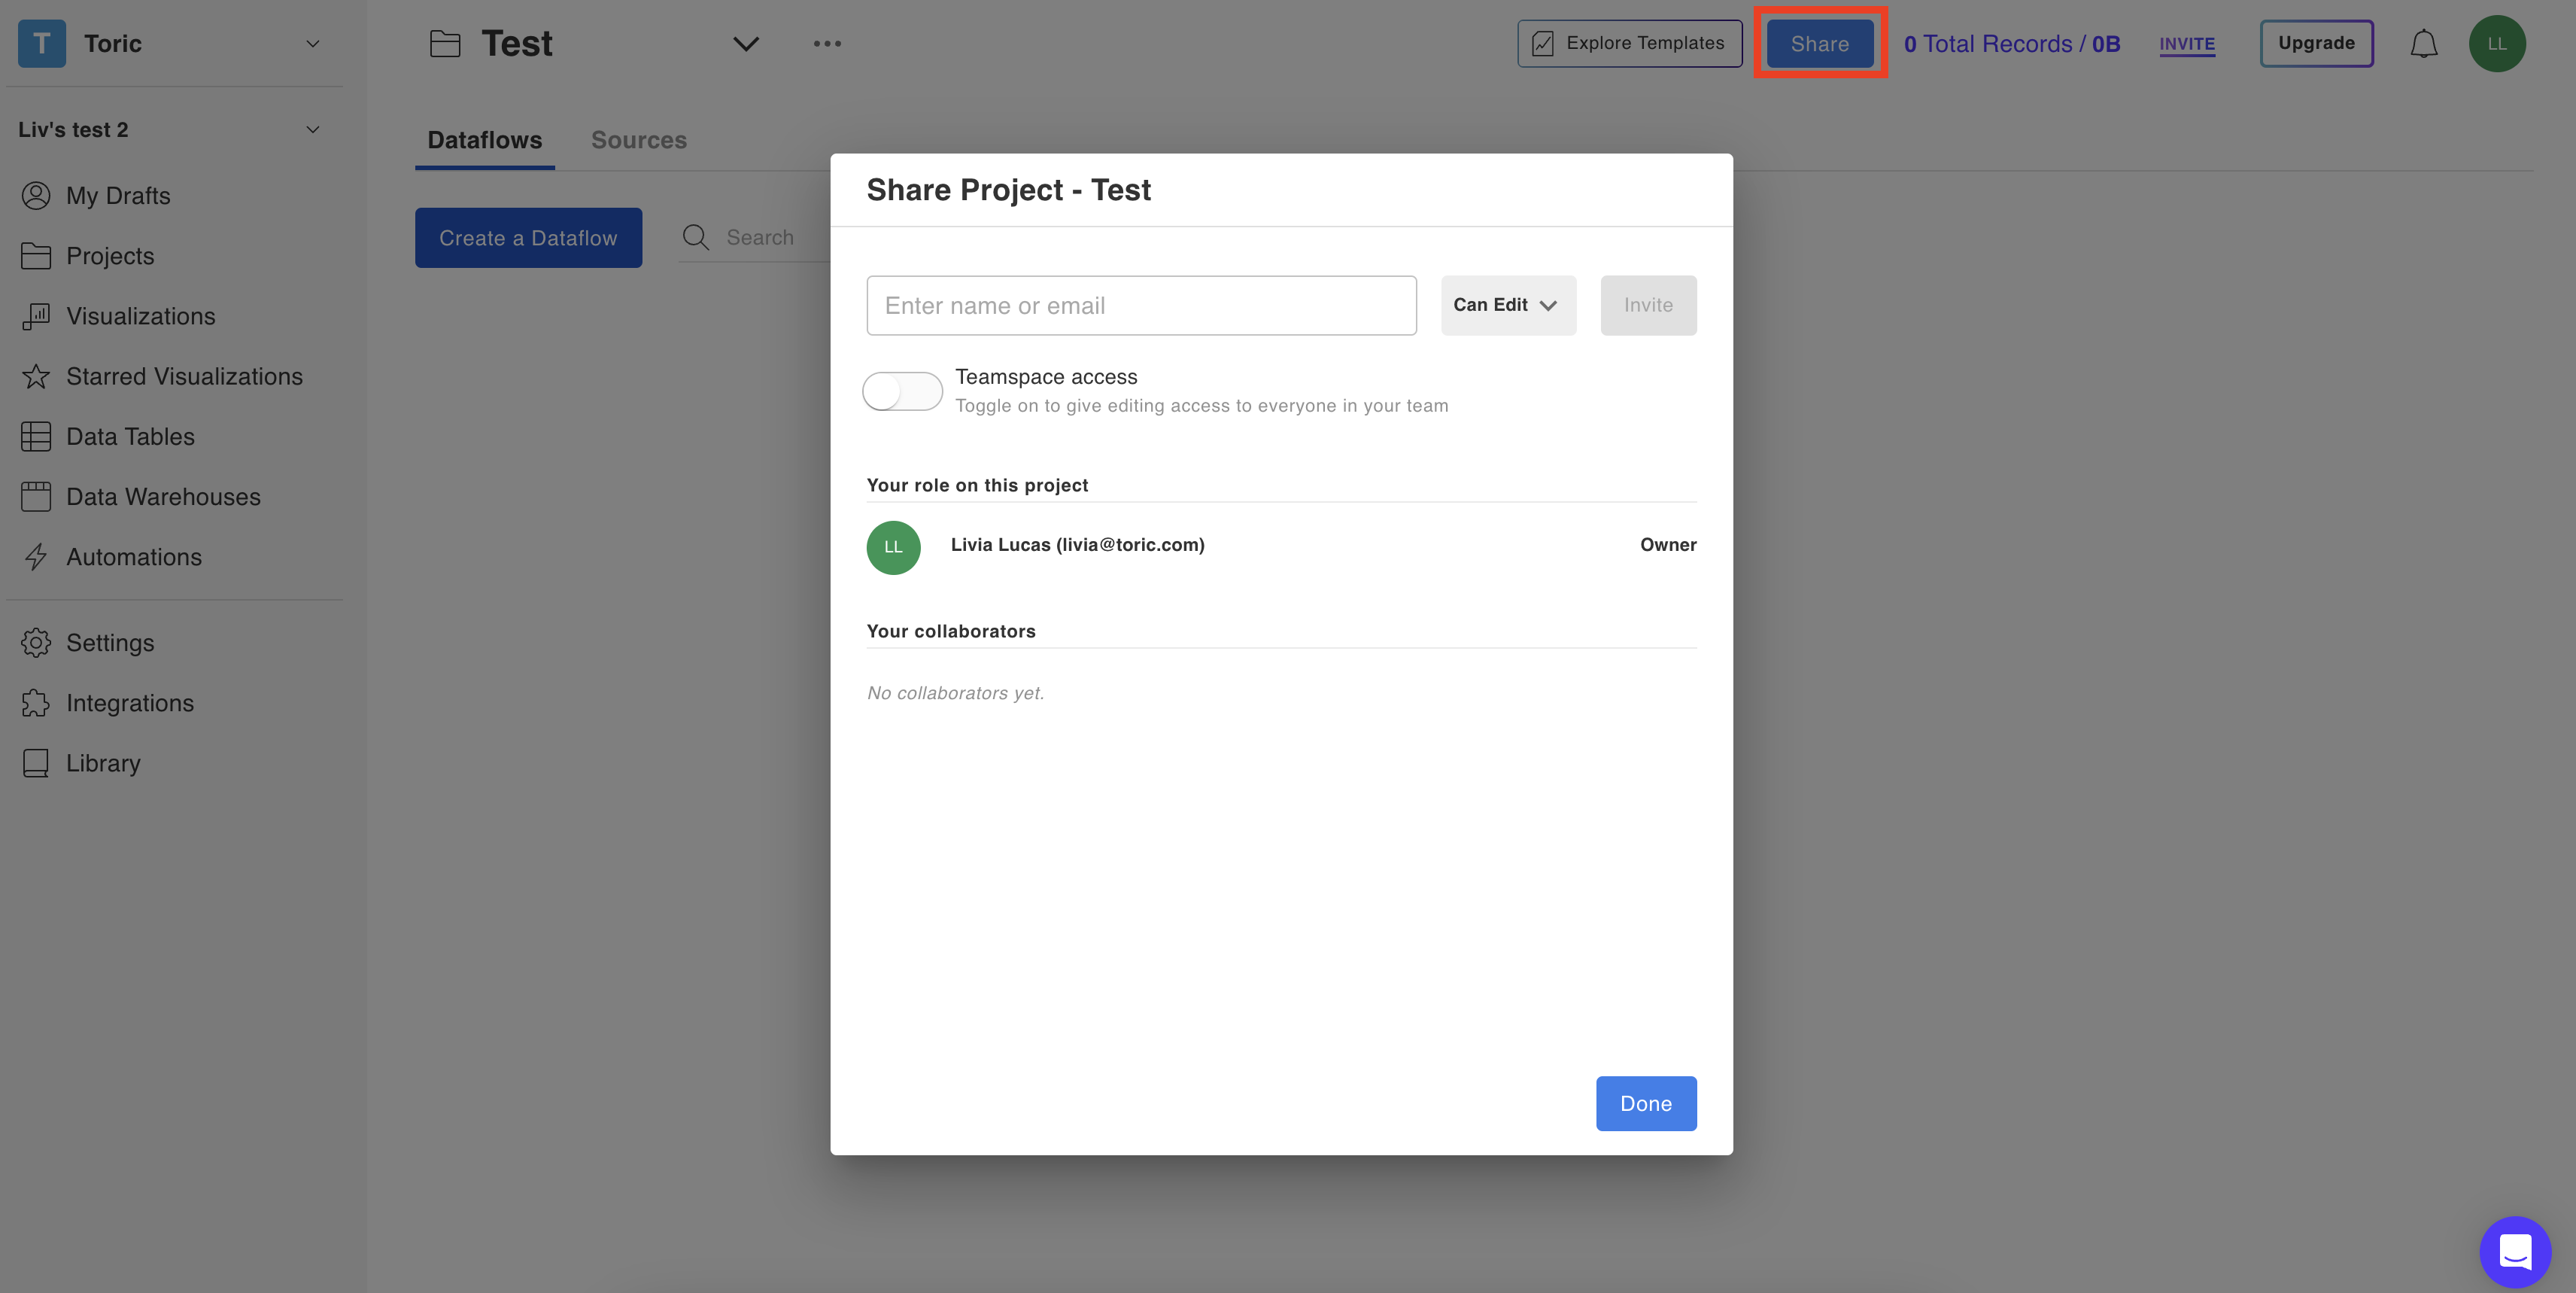This screenshot has height=1293, width=2576.
Task: Switch to the Sources tab
Action: click(639, 140)
